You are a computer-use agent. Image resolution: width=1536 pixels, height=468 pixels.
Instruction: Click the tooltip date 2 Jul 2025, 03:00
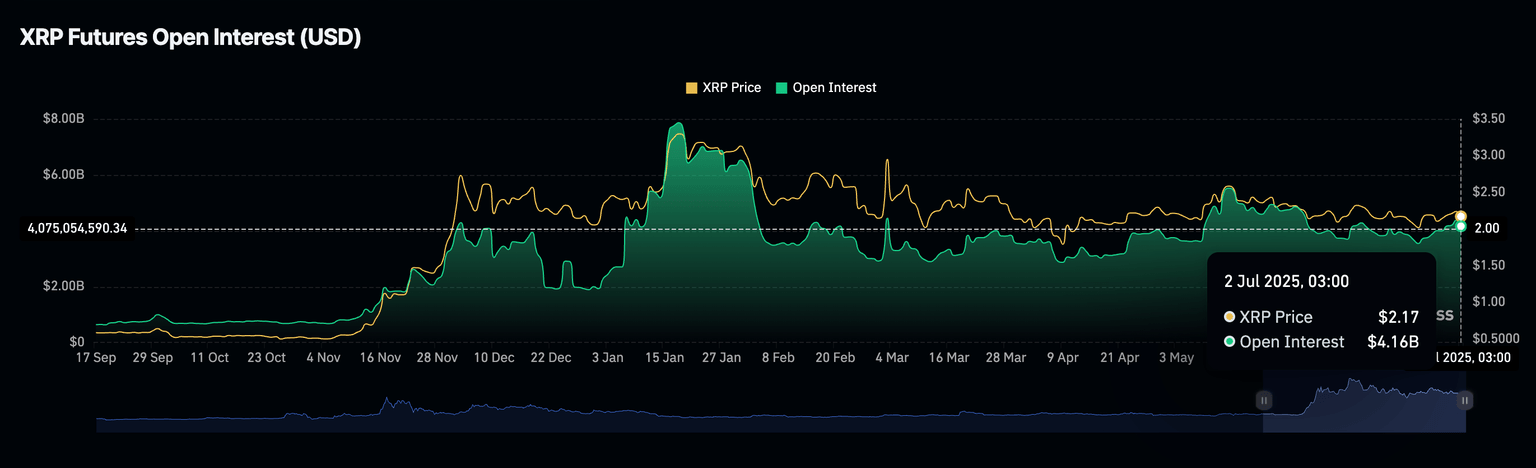click(x=1286, y=282)
